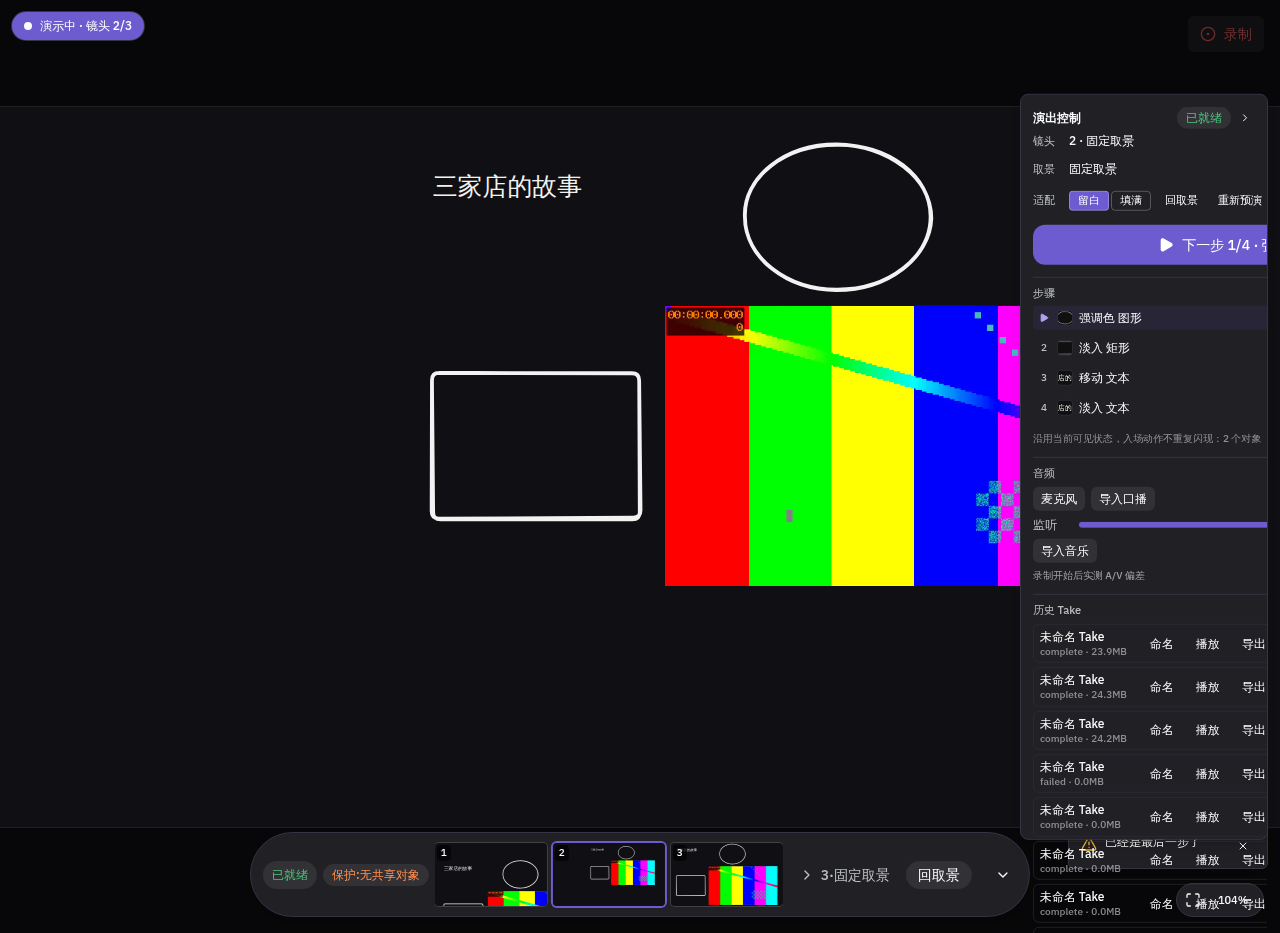The image size is (1280, 933).
Task: Play the 24.3MB take
Action: [1208, 687]
